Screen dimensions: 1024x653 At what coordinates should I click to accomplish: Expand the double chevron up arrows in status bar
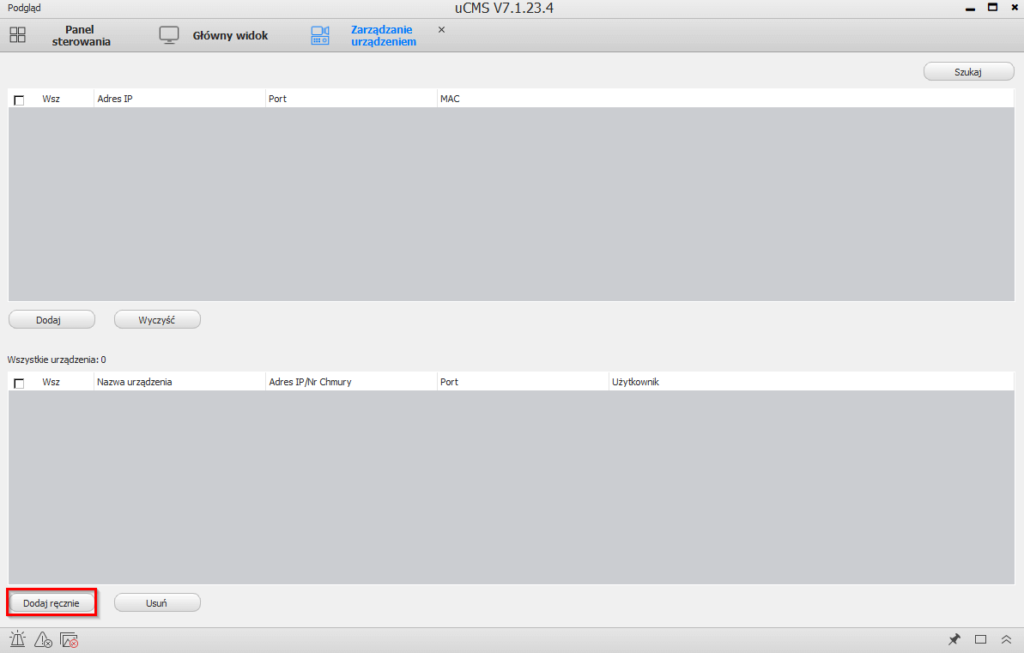[x=1006, y=640]
